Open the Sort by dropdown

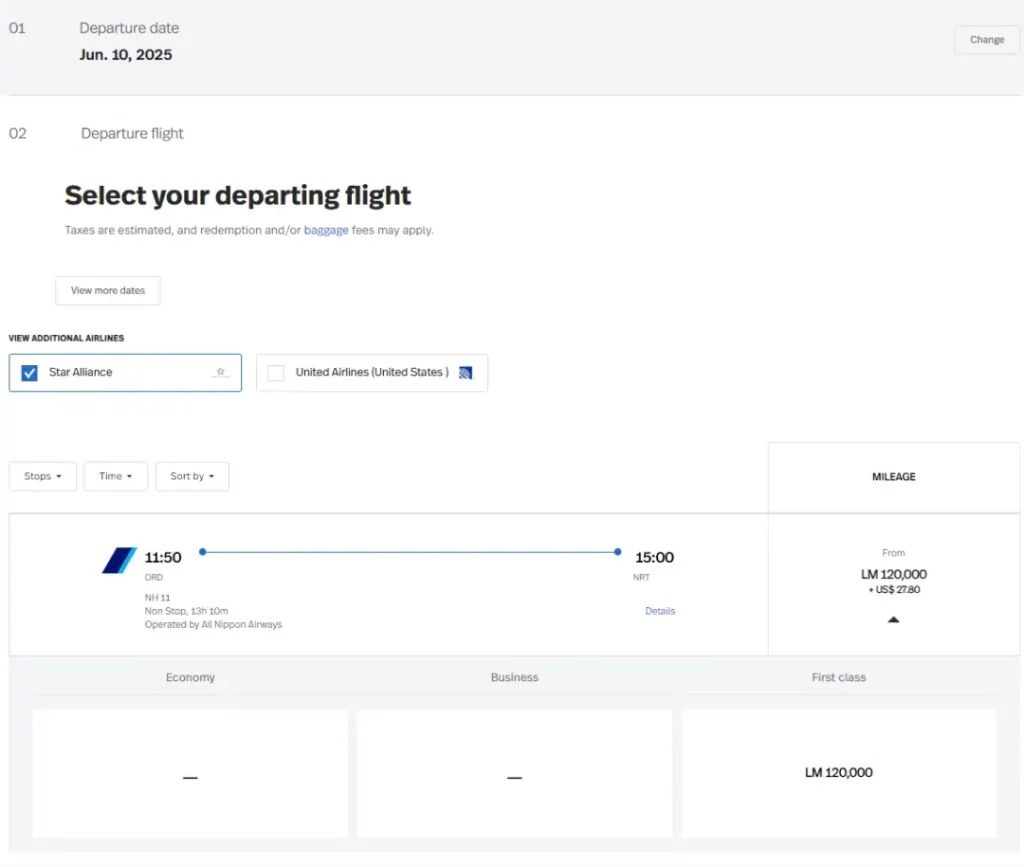pyautogui.click(x=192, y=477)
